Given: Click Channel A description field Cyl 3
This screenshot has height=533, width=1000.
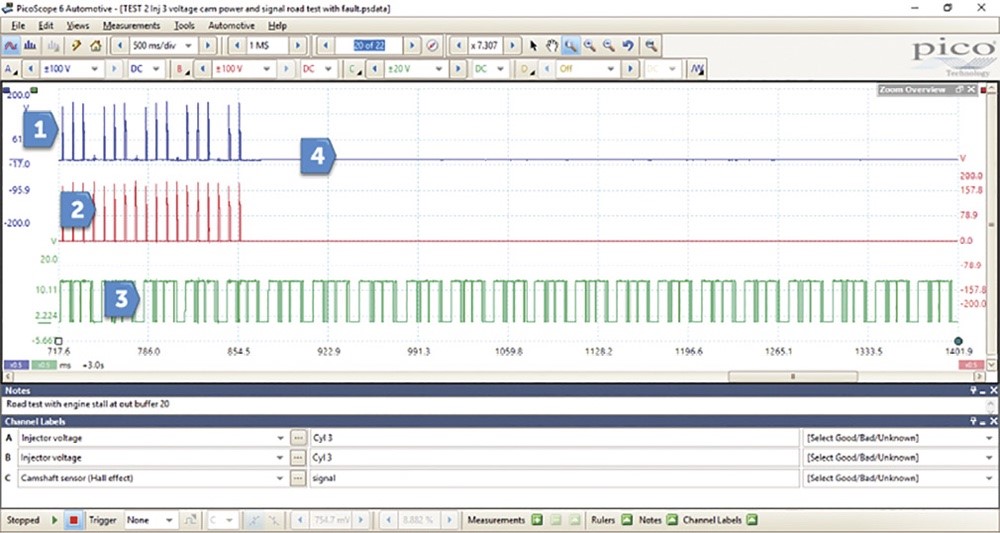Looking at the screenshot, I should tap(554, 438).
